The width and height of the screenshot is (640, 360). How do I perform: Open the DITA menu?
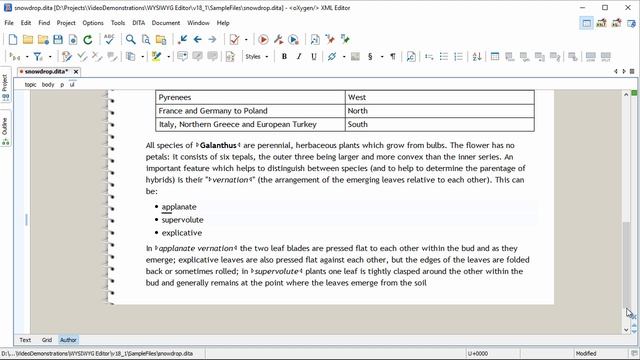pos(138,23)
